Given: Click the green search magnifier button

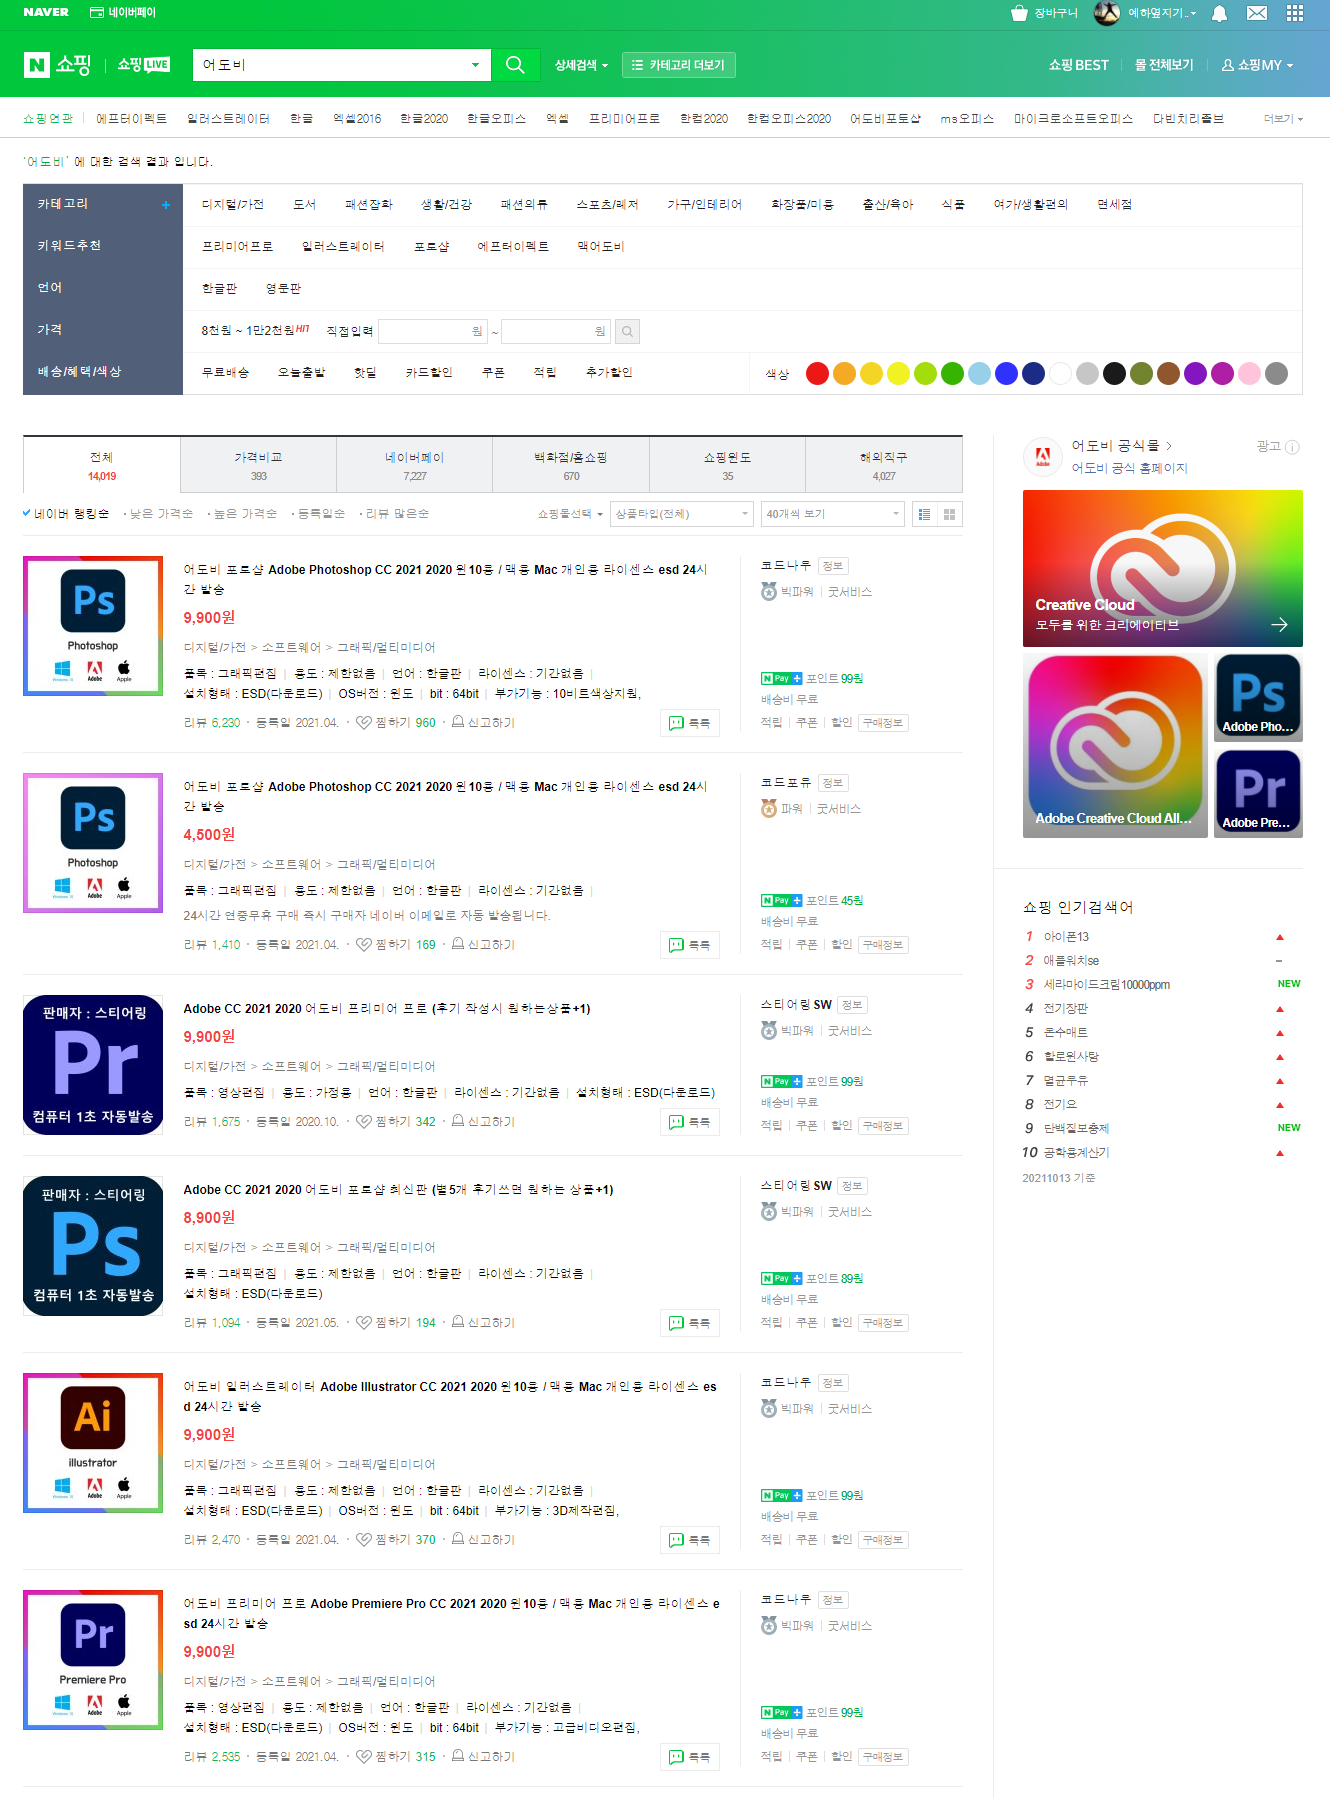Looking at the screenshot, I should tap(515, 65).
